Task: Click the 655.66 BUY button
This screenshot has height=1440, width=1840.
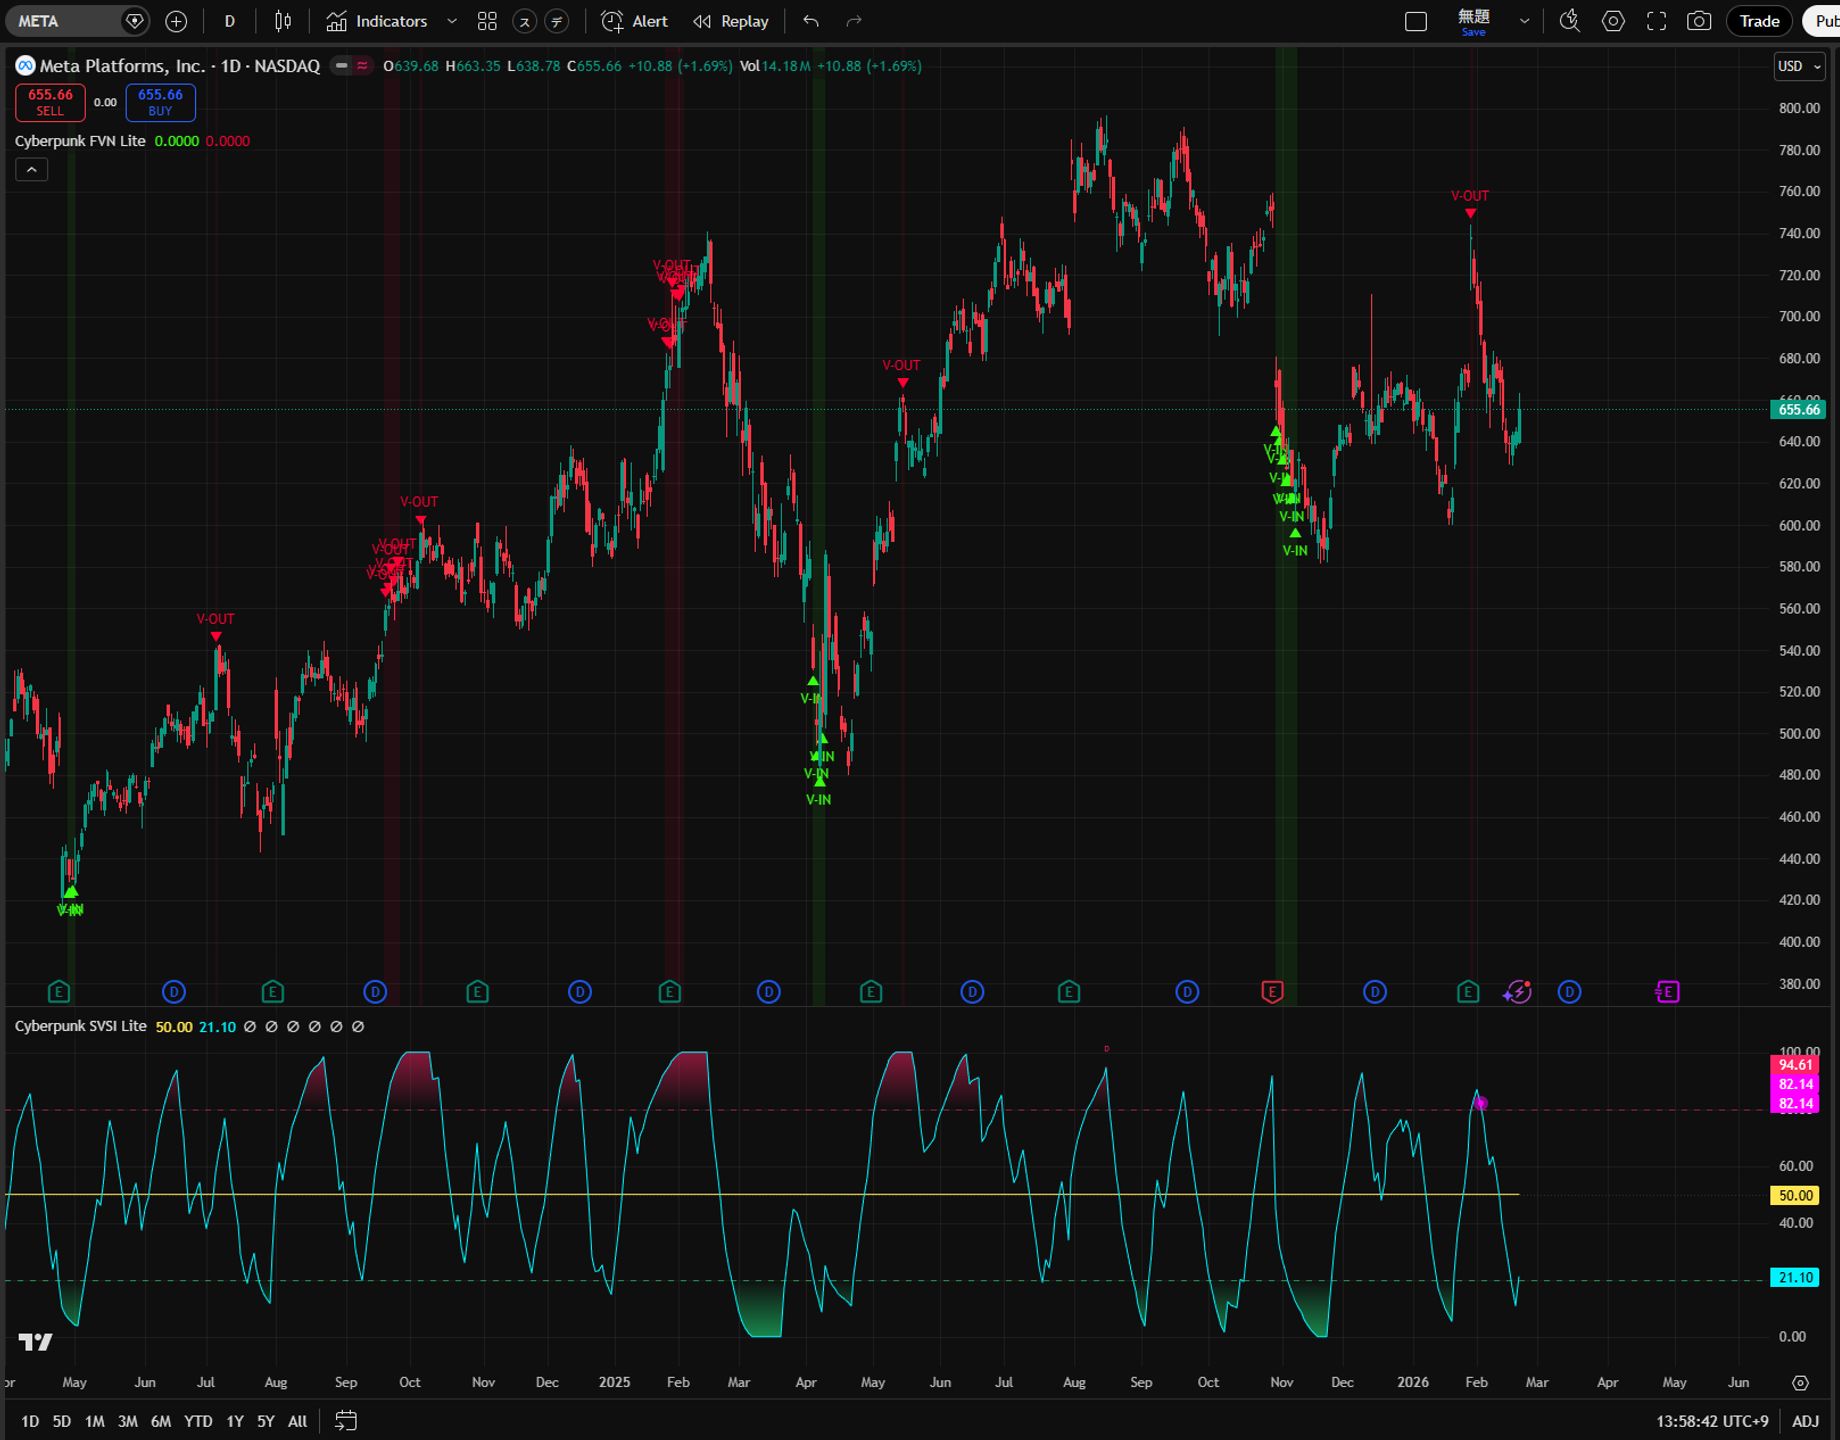Action: point(160,102)
